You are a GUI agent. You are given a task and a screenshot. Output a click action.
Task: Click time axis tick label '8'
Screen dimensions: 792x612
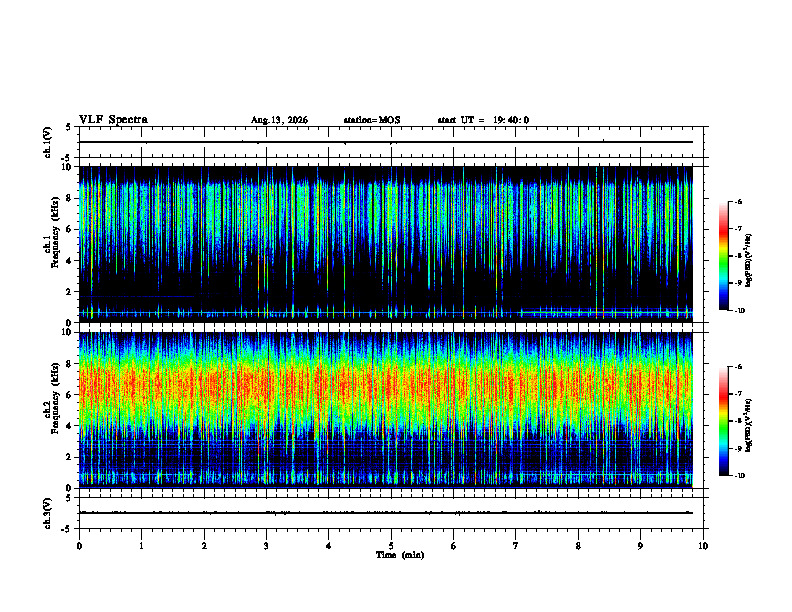[x=578, y=546]
